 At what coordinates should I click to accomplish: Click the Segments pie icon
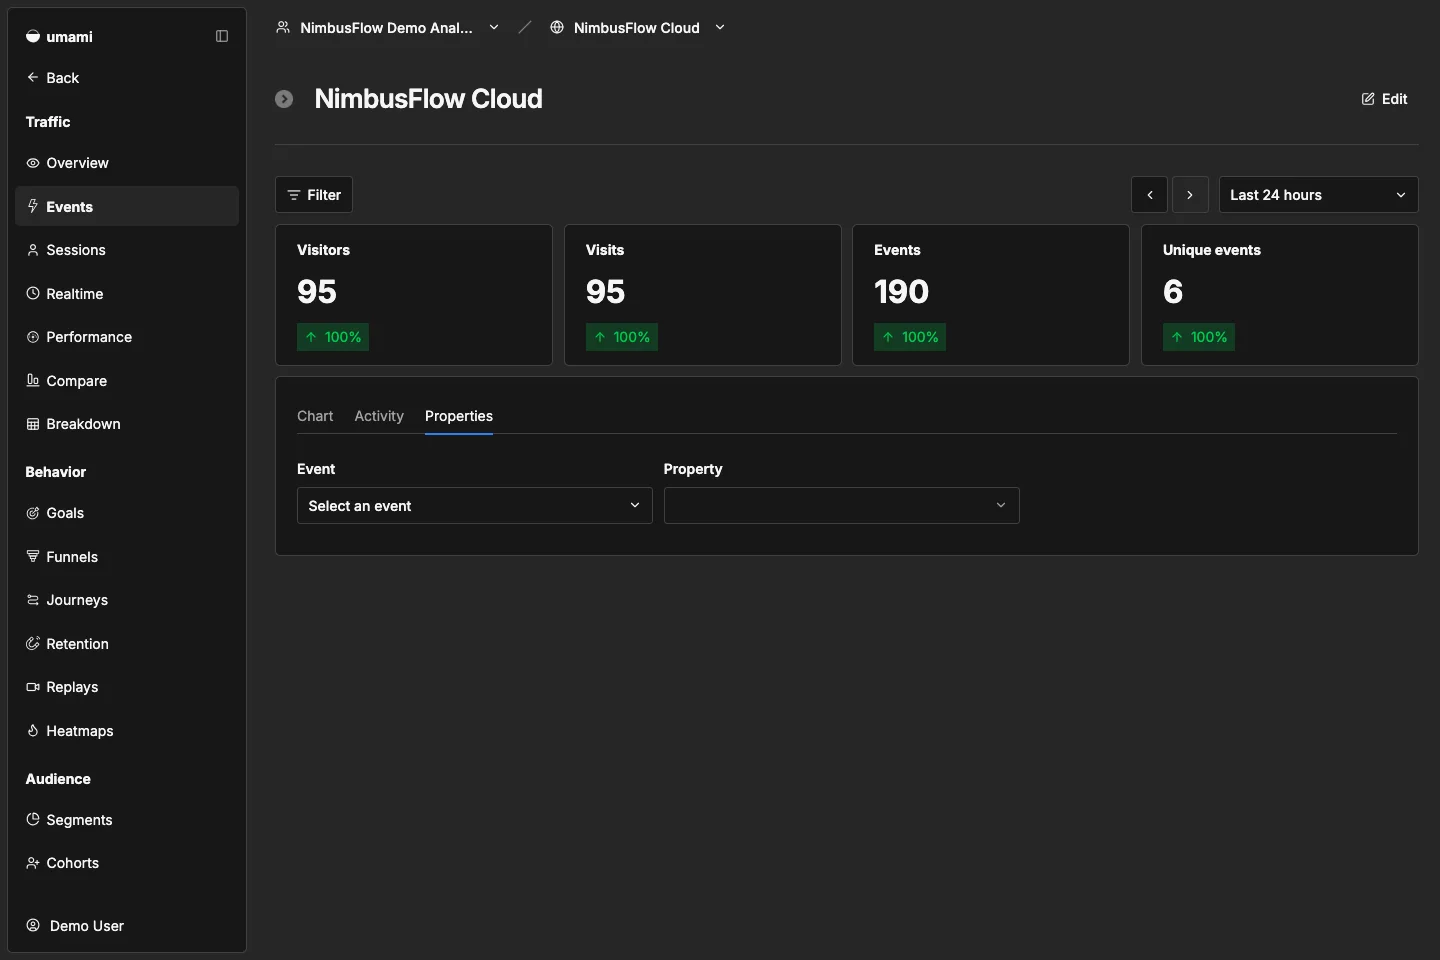tap(33, 819)
